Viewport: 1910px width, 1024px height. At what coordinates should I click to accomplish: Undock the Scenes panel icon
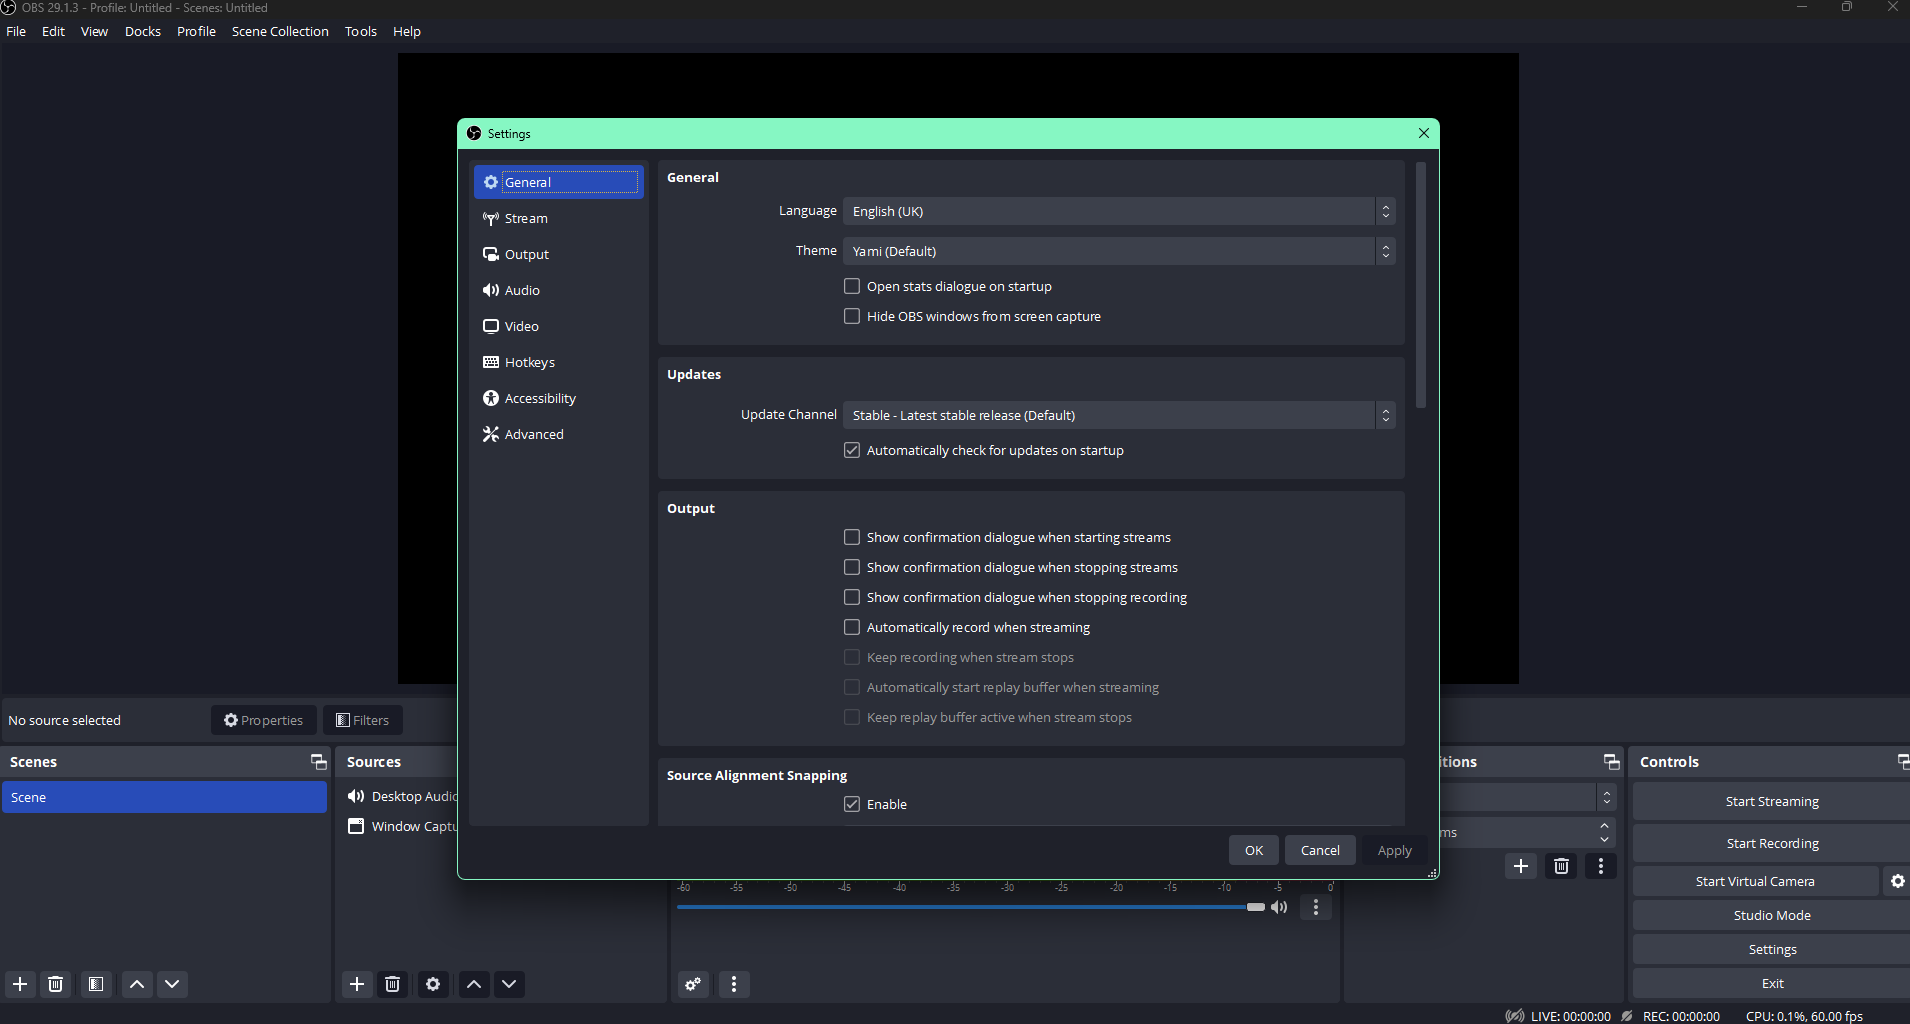318,762
